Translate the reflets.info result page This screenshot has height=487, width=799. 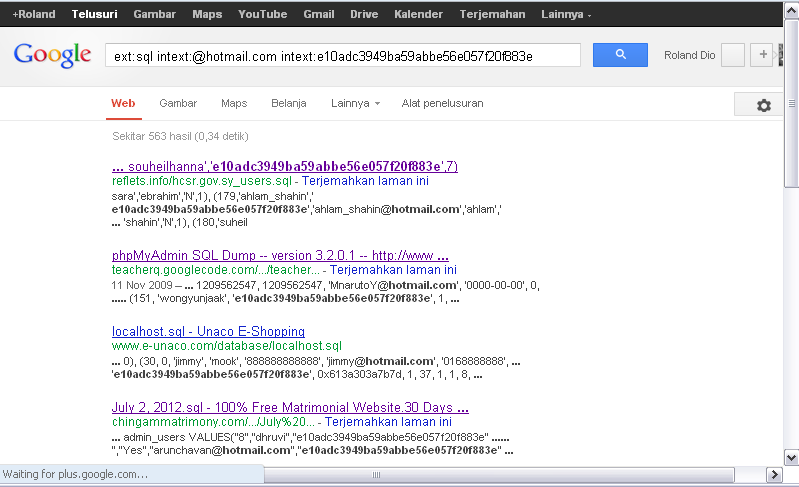[365, 181]
